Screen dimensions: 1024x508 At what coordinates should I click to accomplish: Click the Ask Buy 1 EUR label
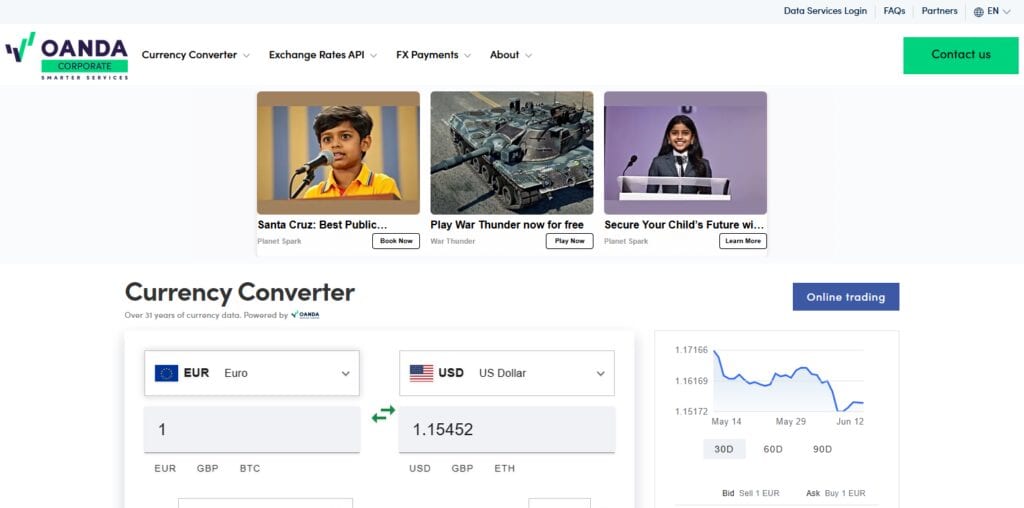[835, 493]
